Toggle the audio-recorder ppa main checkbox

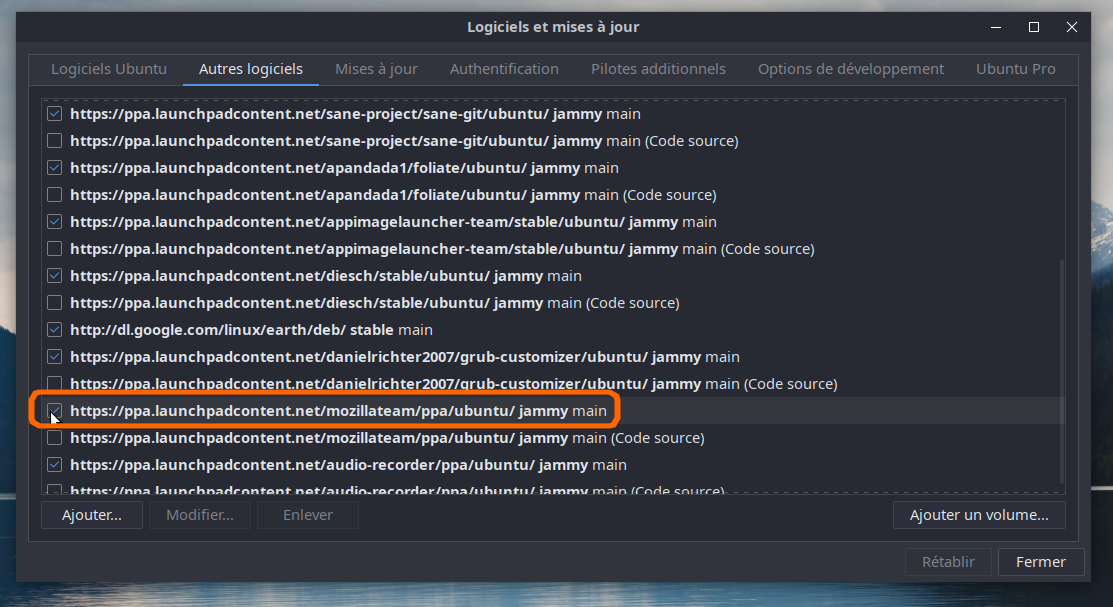(55, 465)
